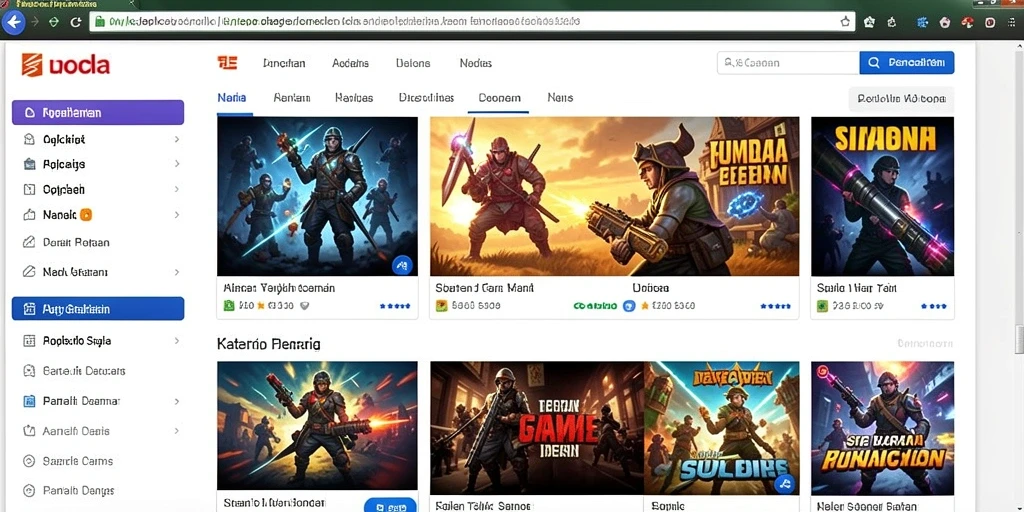This screenshot has height=512, width=1024.
Task: Open the Danorhan top navigation item
Action: tap(284, 63)
